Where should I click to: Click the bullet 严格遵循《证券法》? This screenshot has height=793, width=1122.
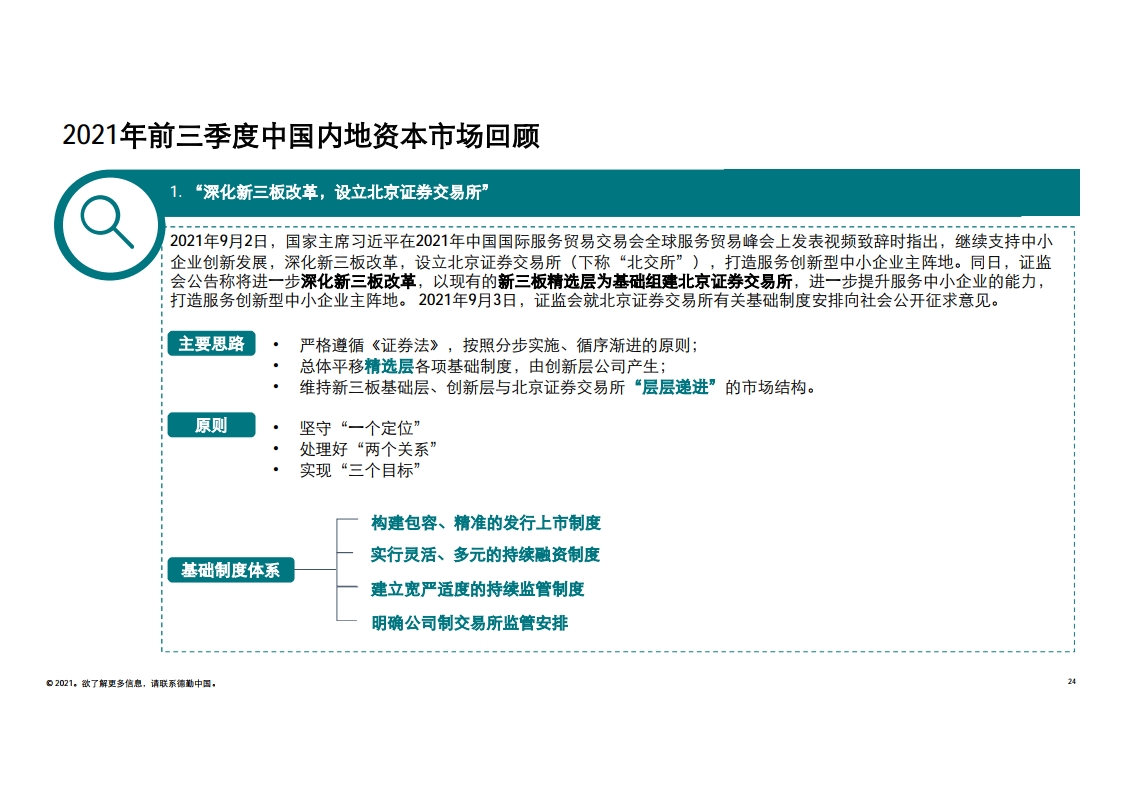(x=499, y=345)
